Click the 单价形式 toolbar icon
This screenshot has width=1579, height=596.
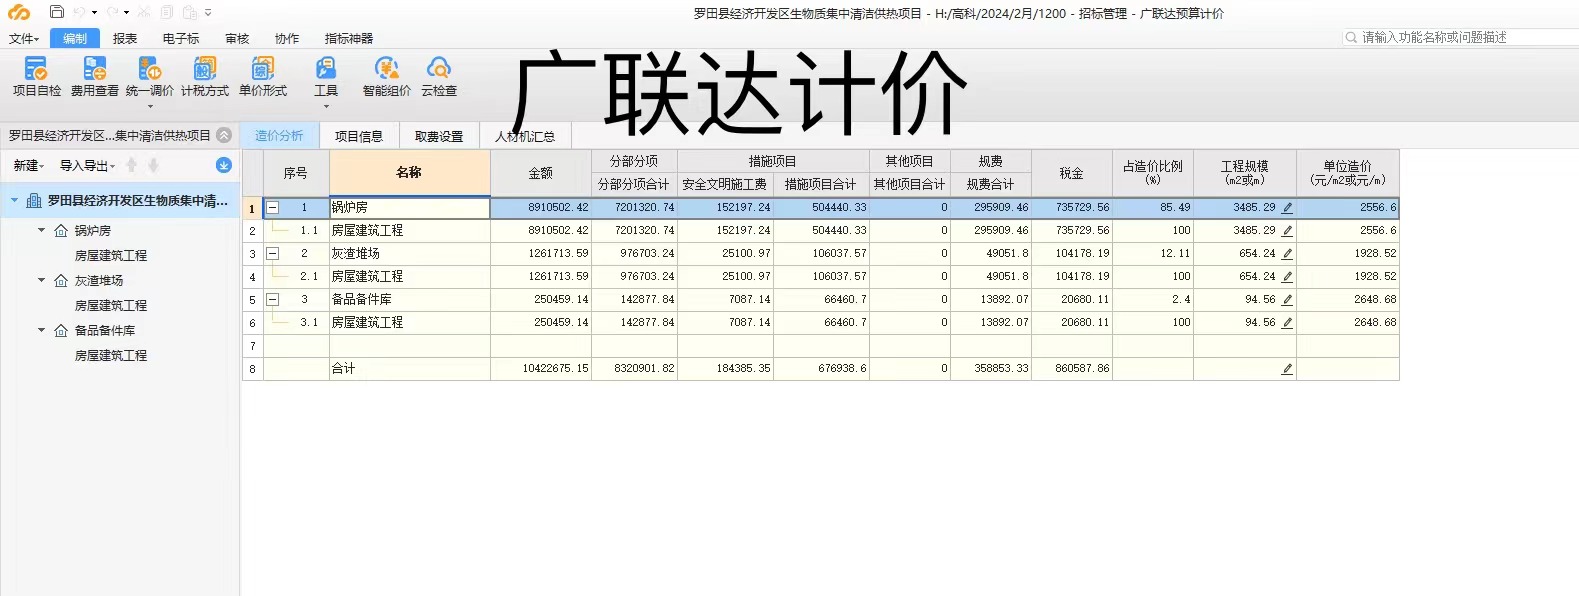pos(262,68)
